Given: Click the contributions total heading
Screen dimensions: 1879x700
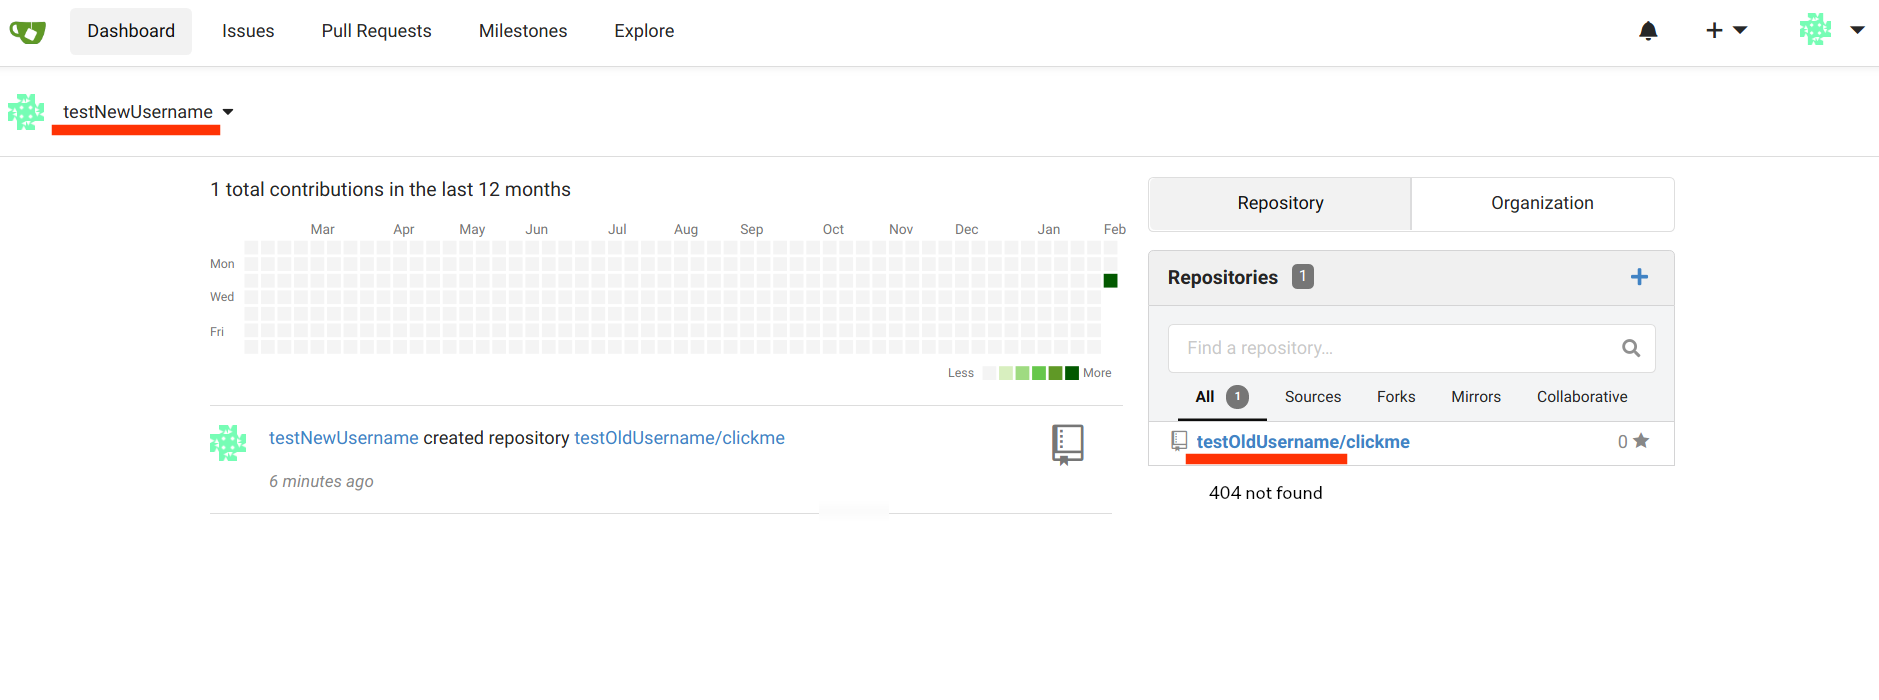Looking at the screenshot, I should [391, 190].
